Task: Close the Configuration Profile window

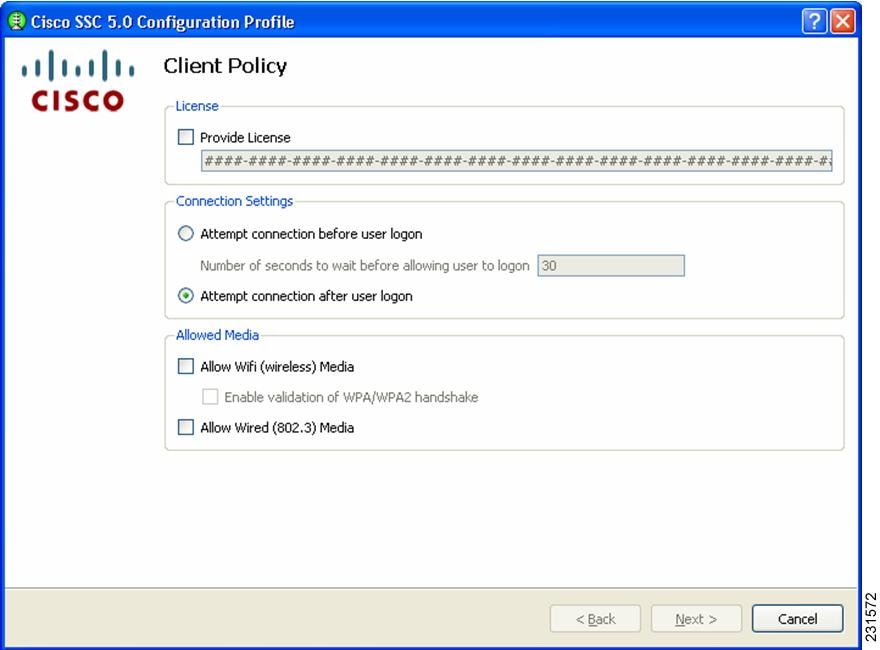Action: [x=843, y=21]
